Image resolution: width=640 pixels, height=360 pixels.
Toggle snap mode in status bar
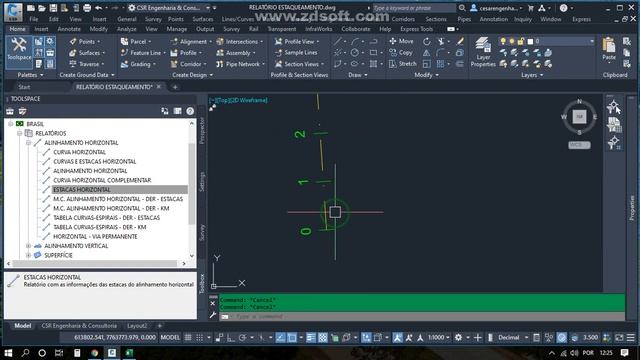[x=200, y=338]
